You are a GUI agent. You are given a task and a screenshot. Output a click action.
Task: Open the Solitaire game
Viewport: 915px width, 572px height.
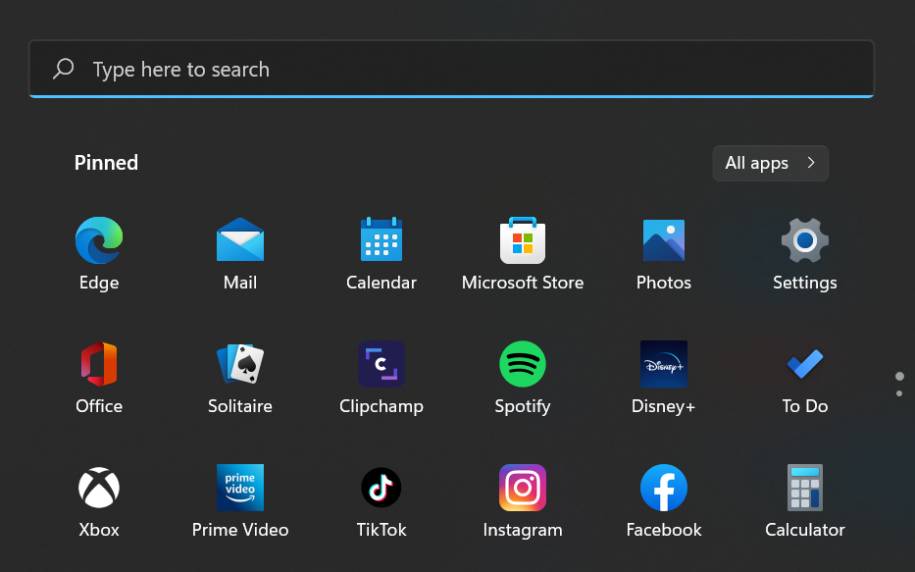[x=240, y=364]
